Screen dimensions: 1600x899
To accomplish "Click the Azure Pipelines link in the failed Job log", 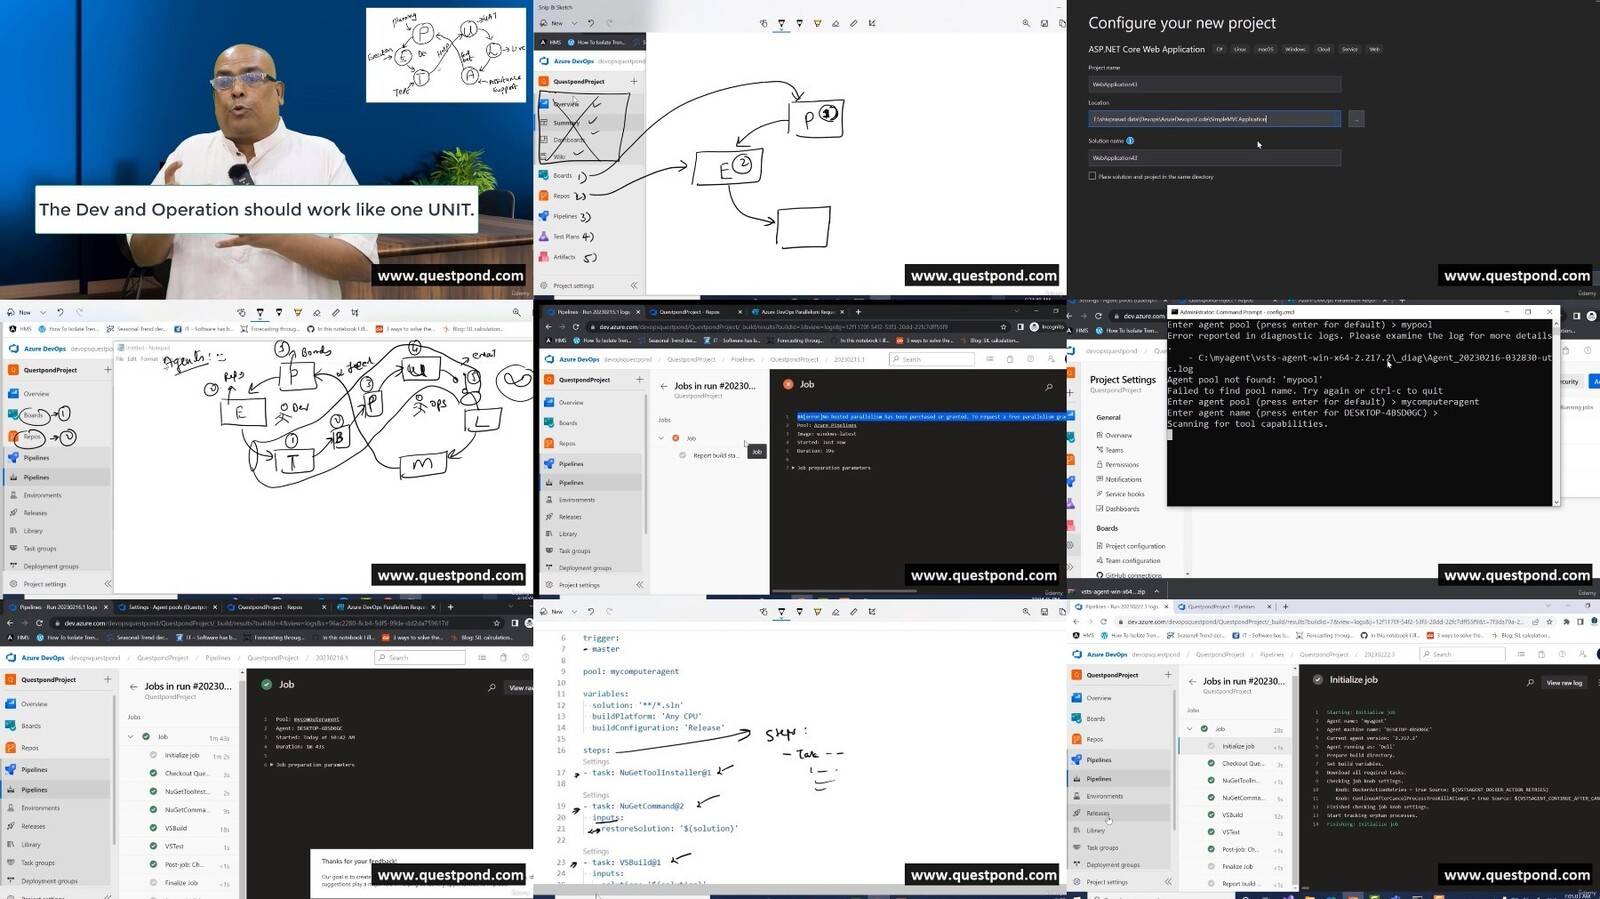I will [x=837, y=426].
